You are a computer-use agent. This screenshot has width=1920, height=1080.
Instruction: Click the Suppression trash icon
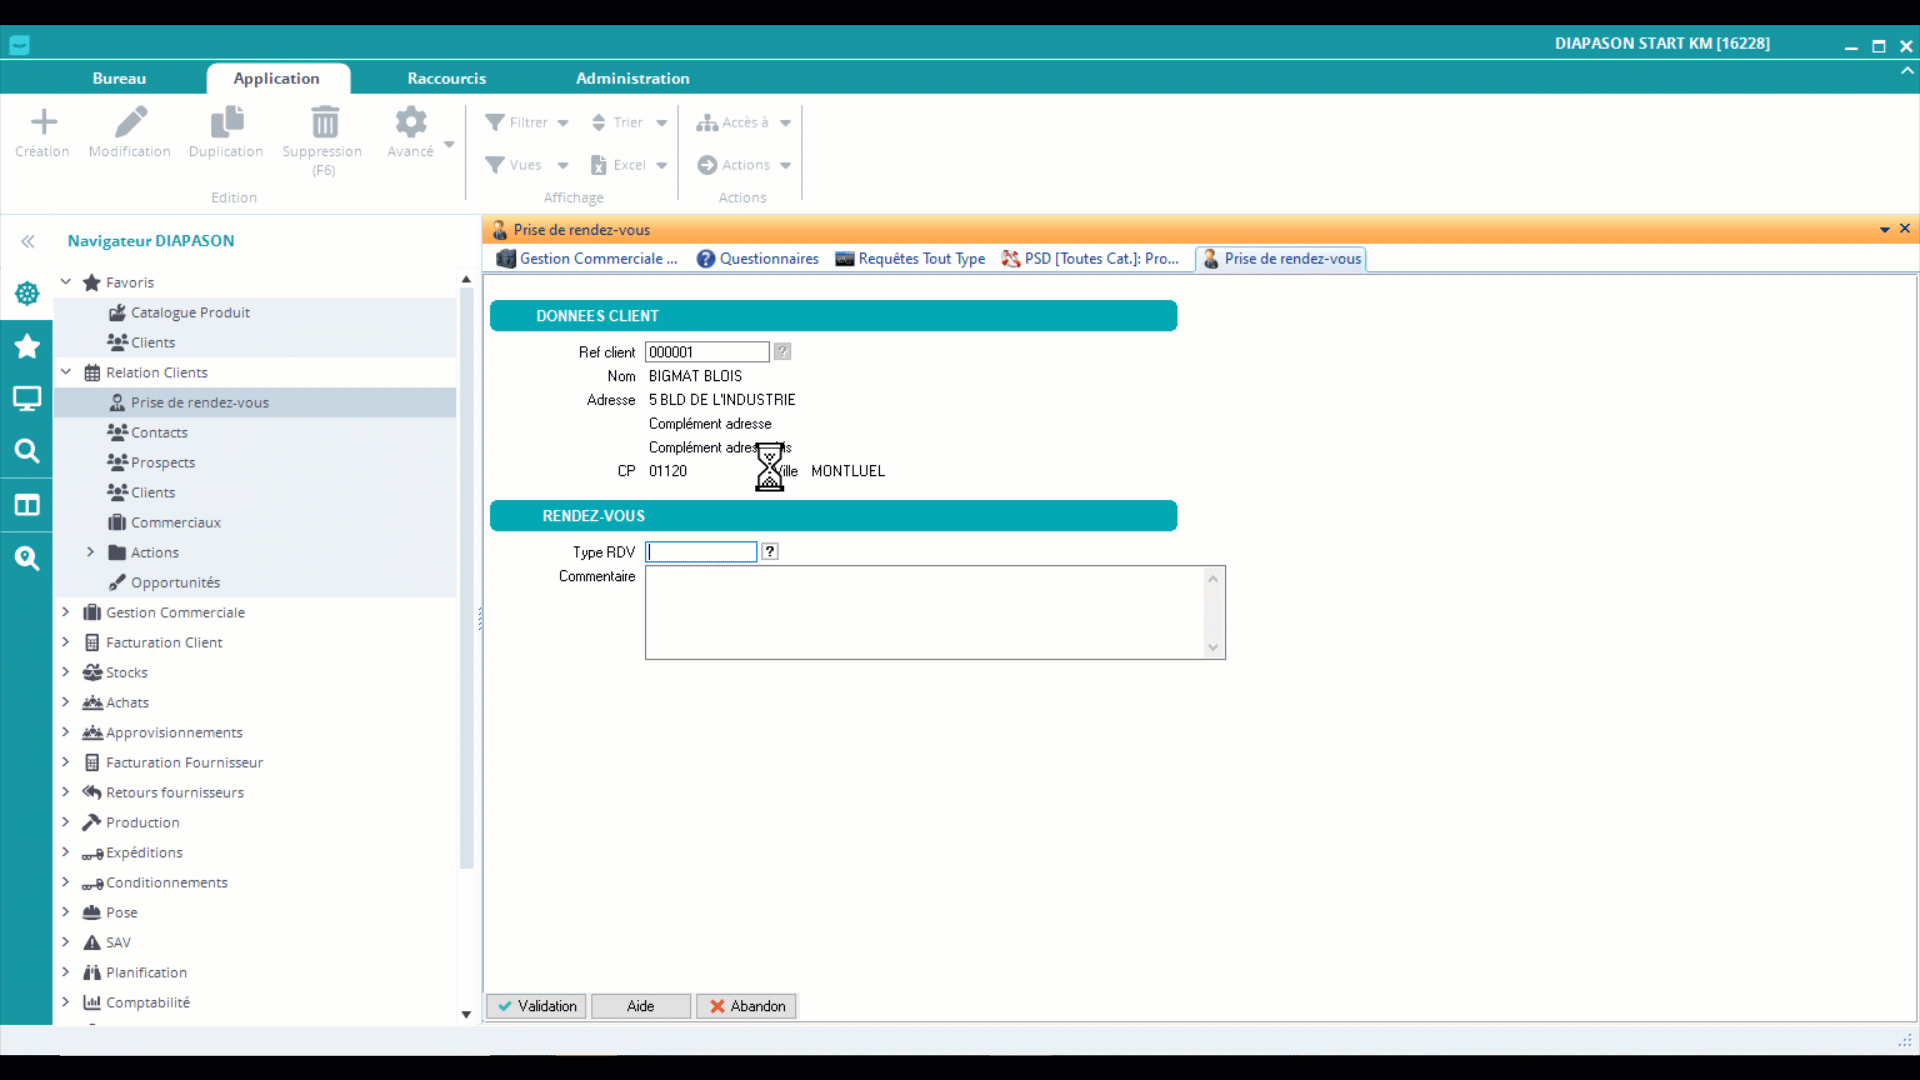tap(324, 123)
